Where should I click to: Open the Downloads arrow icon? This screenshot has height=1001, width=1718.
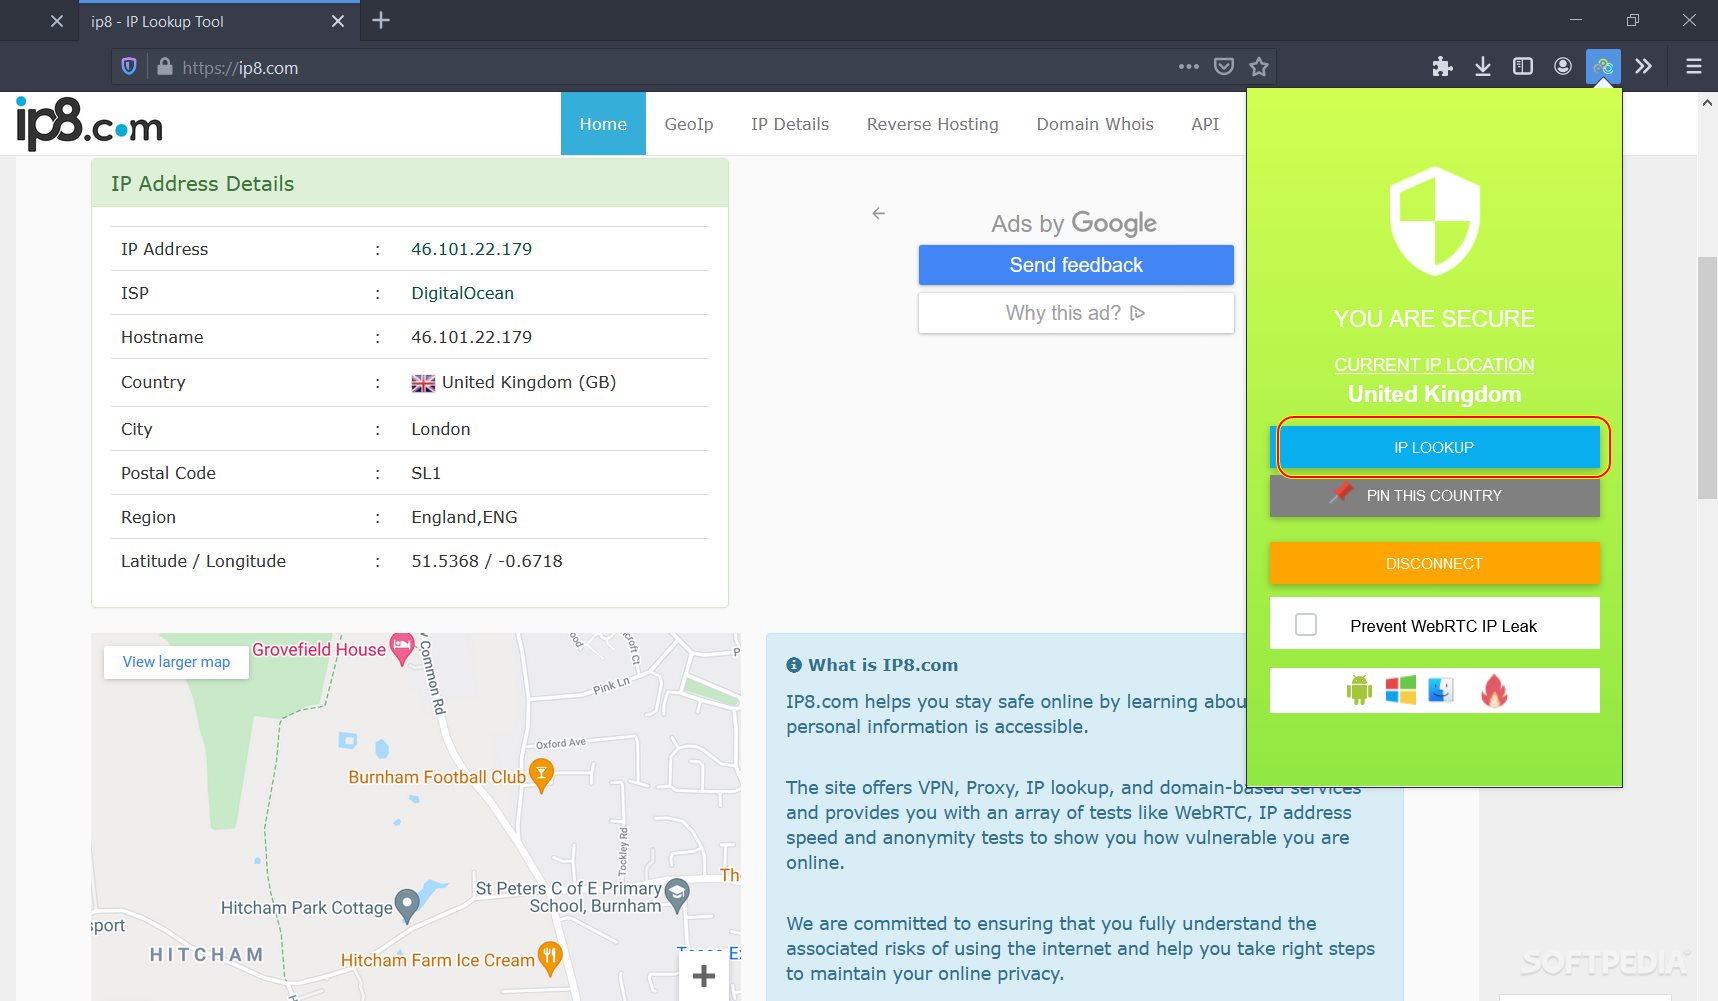click(x=1483, y=66)
